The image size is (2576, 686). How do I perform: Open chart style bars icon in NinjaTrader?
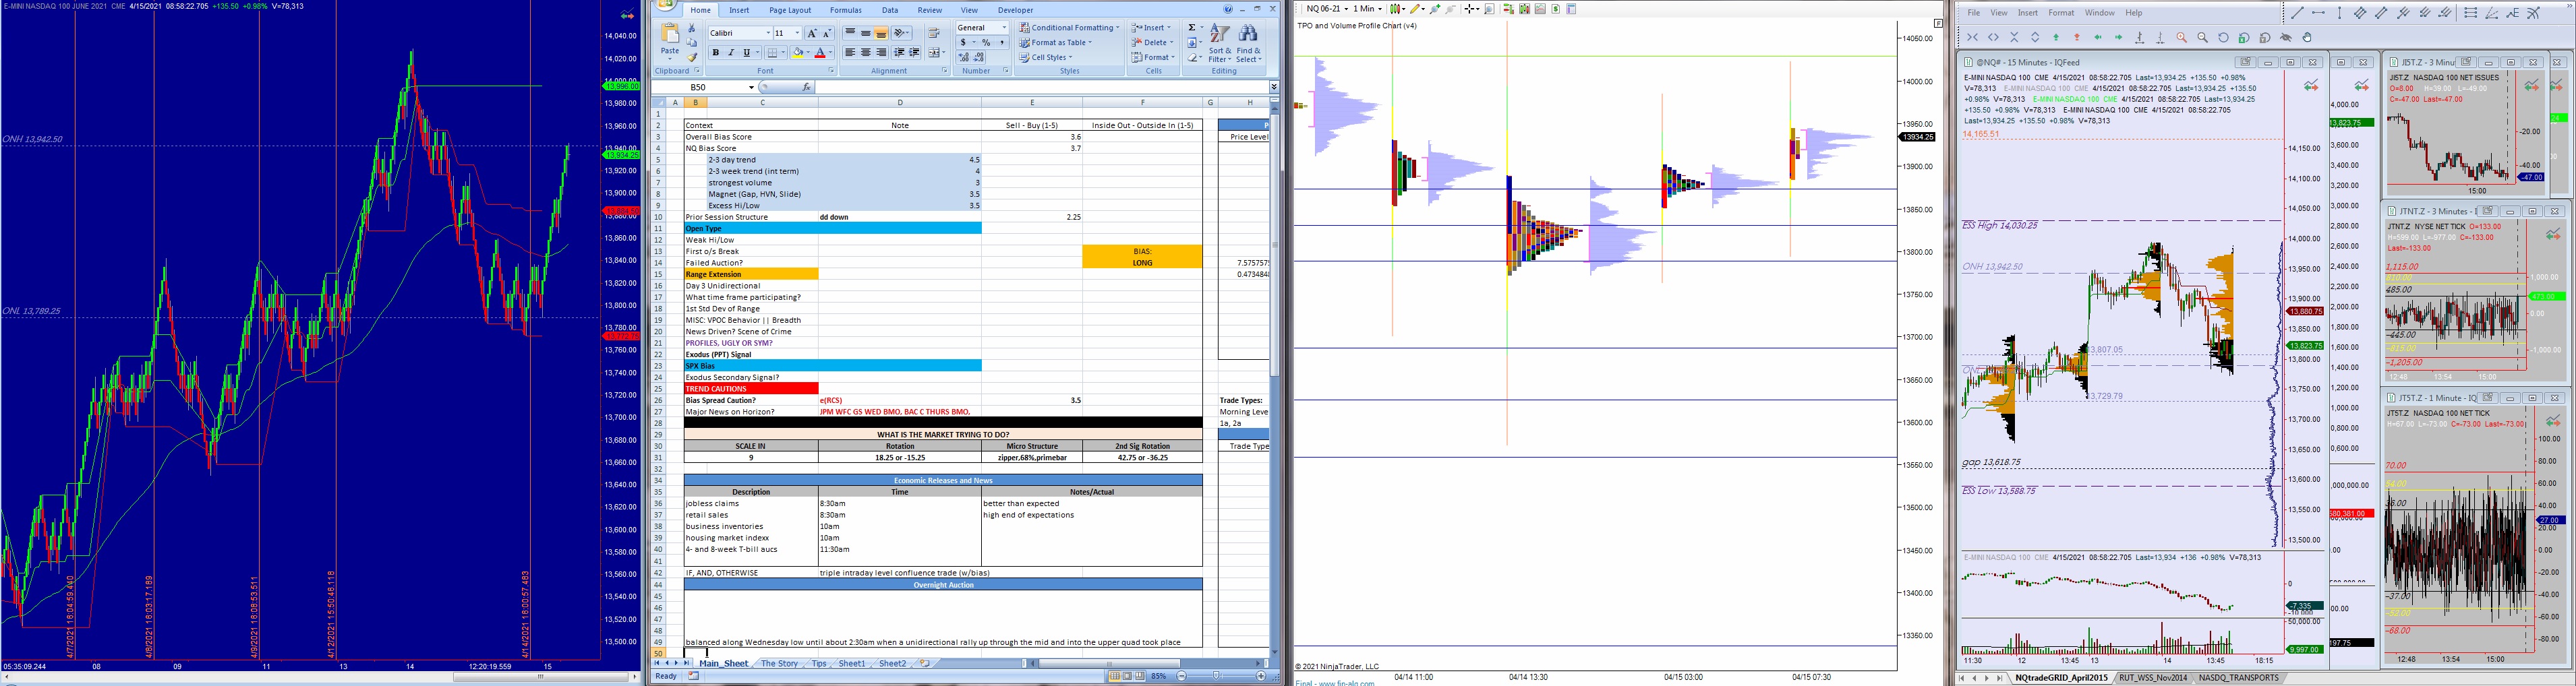(1396, 9)
